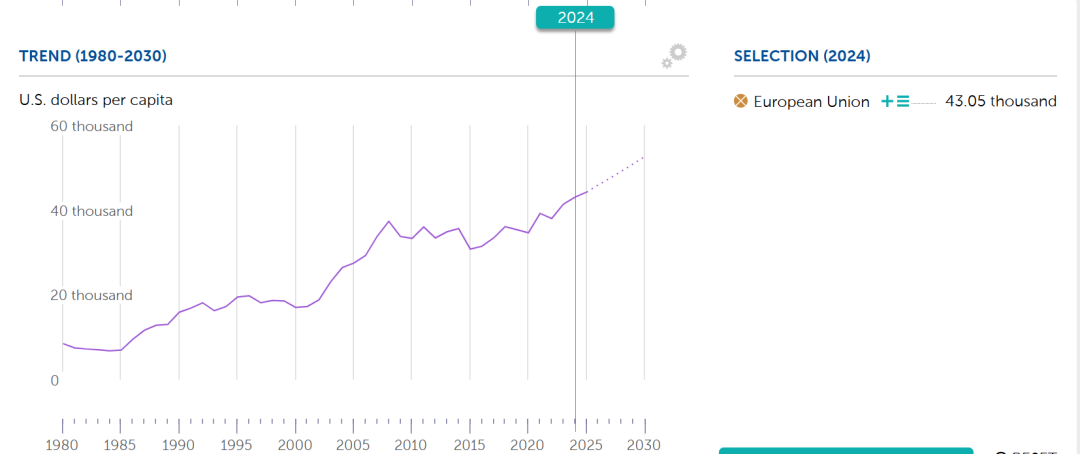Select 2010 on the year timeline
Image resolution: width=1080 pixels, height=454 pixels.
click(411, 444)
